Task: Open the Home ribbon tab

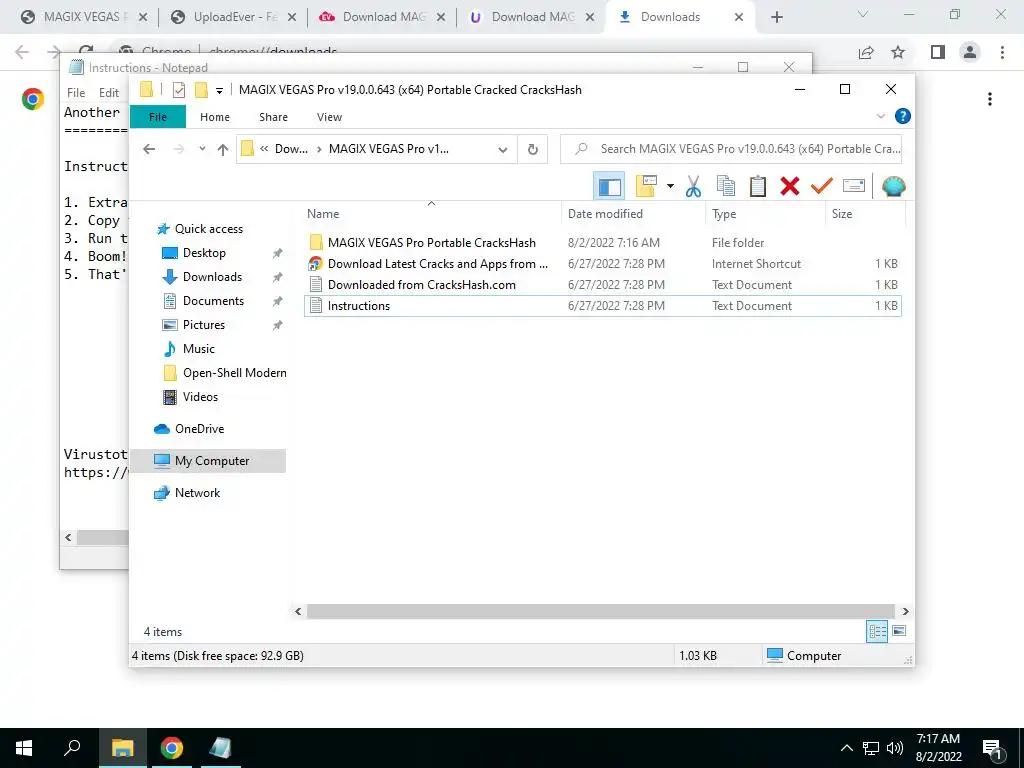Action: pos(215,117)
